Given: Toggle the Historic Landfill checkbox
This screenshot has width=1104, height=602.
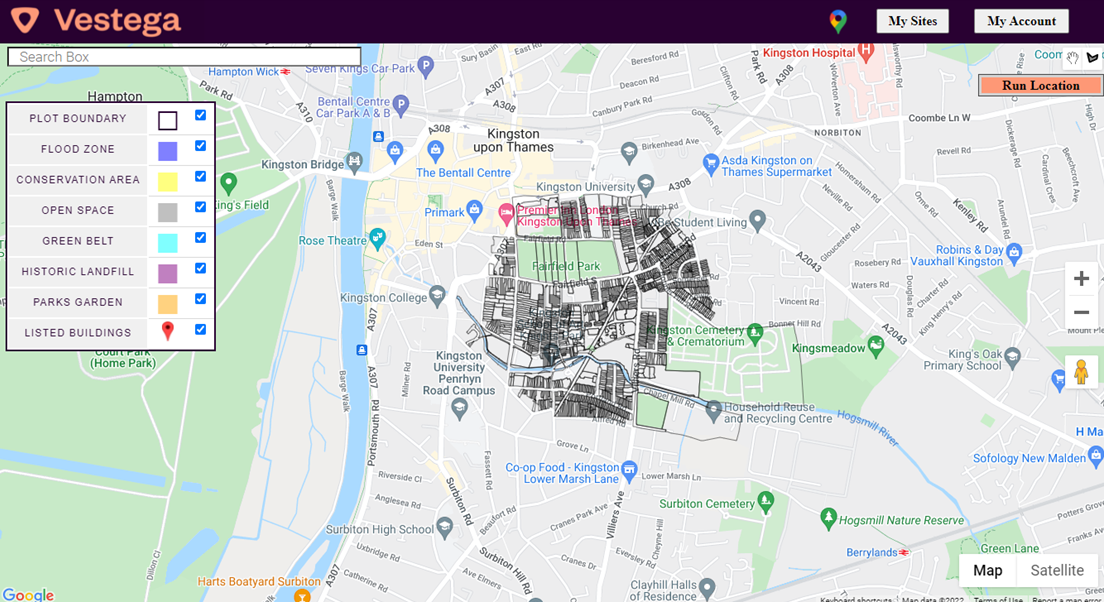Looking at the screenshot, I should [201, 268].
